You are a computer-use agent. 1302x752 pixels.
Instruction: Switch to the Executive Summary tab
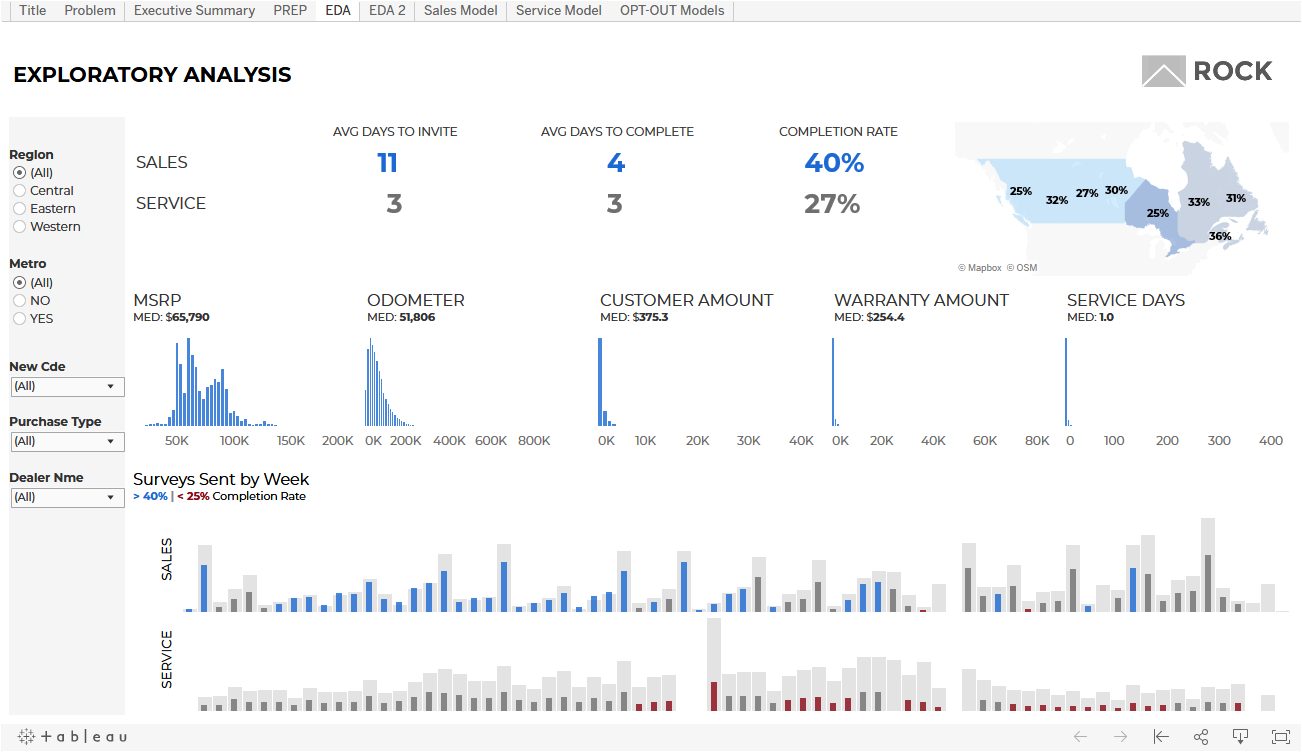[194, 11]
